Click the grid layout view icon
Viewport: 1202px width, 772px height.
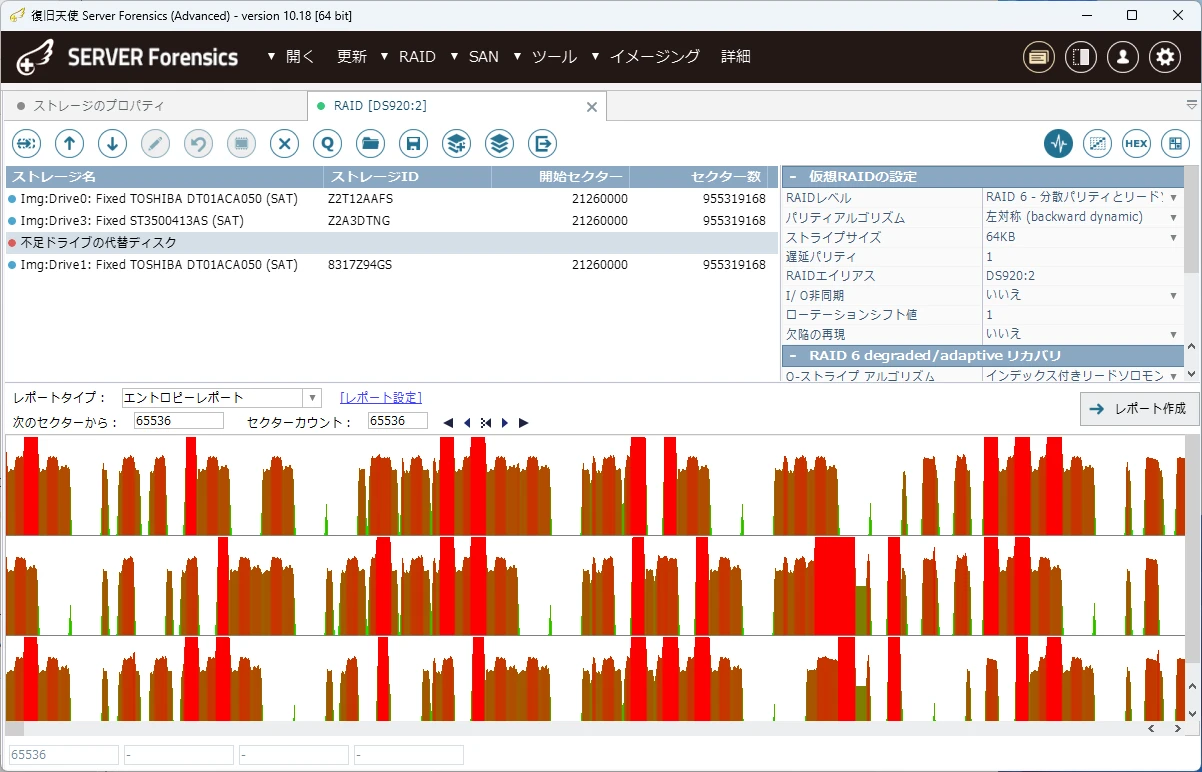pos(1175,144)
